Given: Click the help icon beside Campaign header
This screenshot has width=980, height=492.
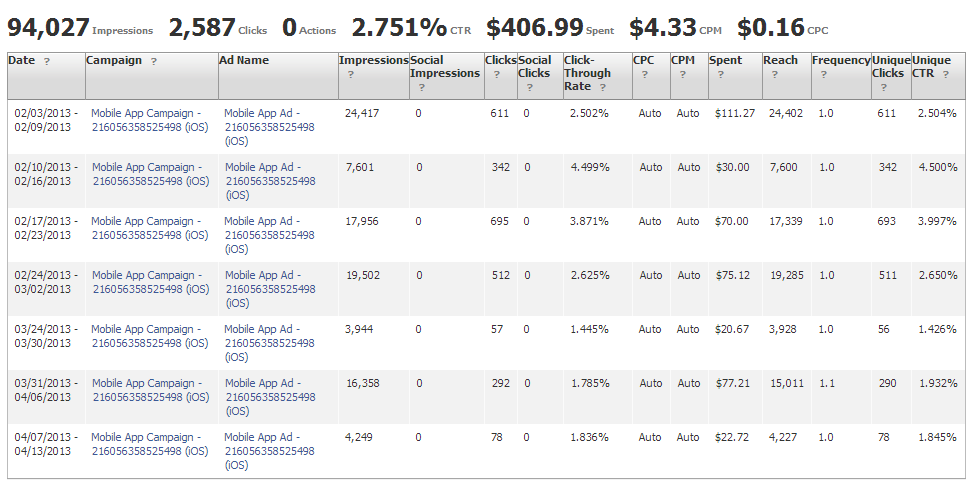Looking at the screenshot, I should click(x=153, y=62).
